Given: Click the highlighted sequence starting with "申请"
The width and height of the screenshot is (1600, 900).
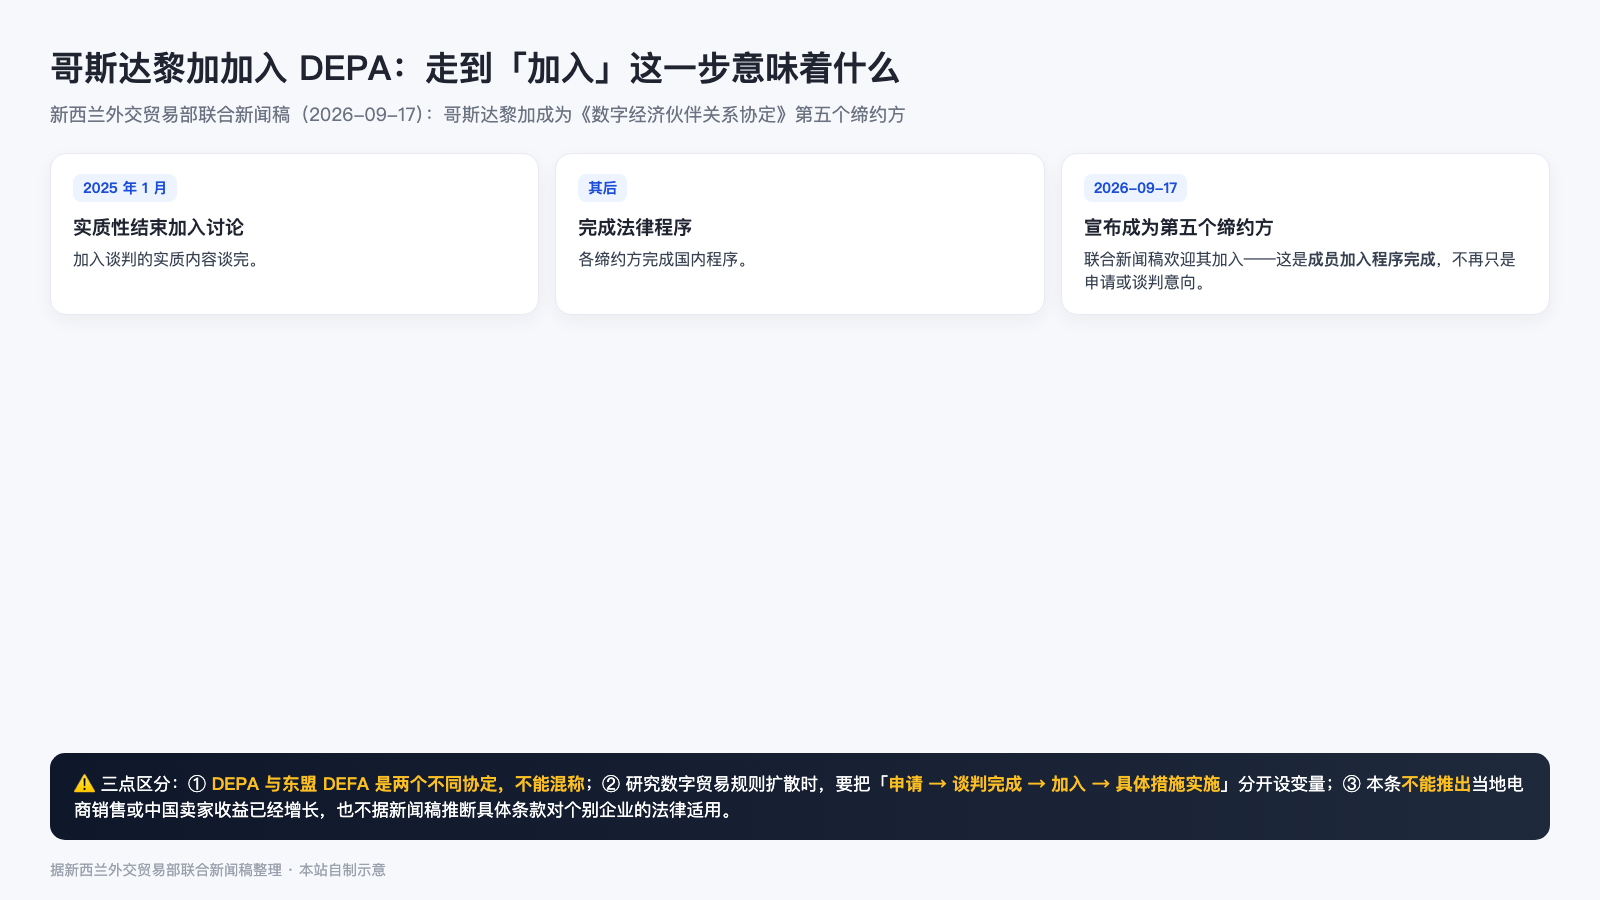Looking at the screenshot, I should tap(1055, 784).
